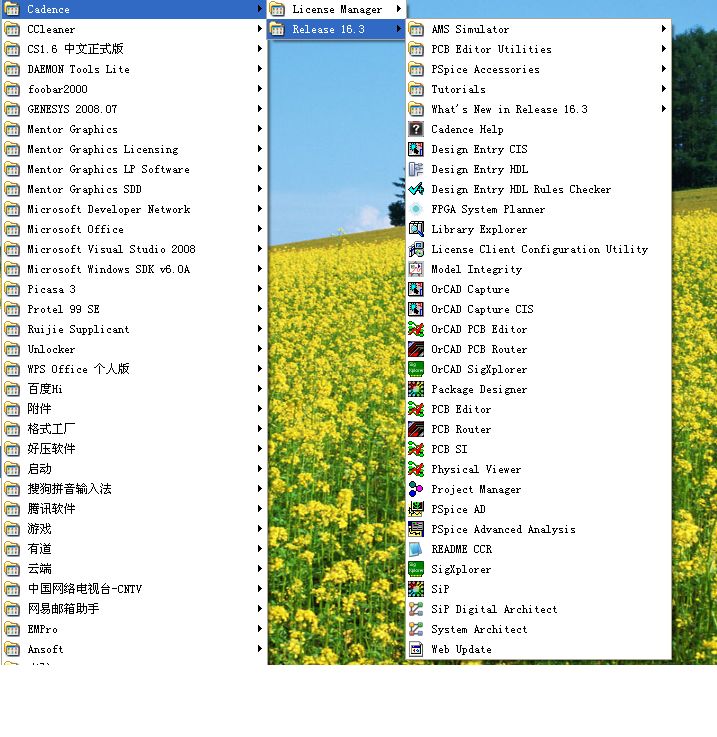The width and height of the screenshot is (717, 737).
Task: Open the WPS Office 个人版 group
Action: point(134,369)
